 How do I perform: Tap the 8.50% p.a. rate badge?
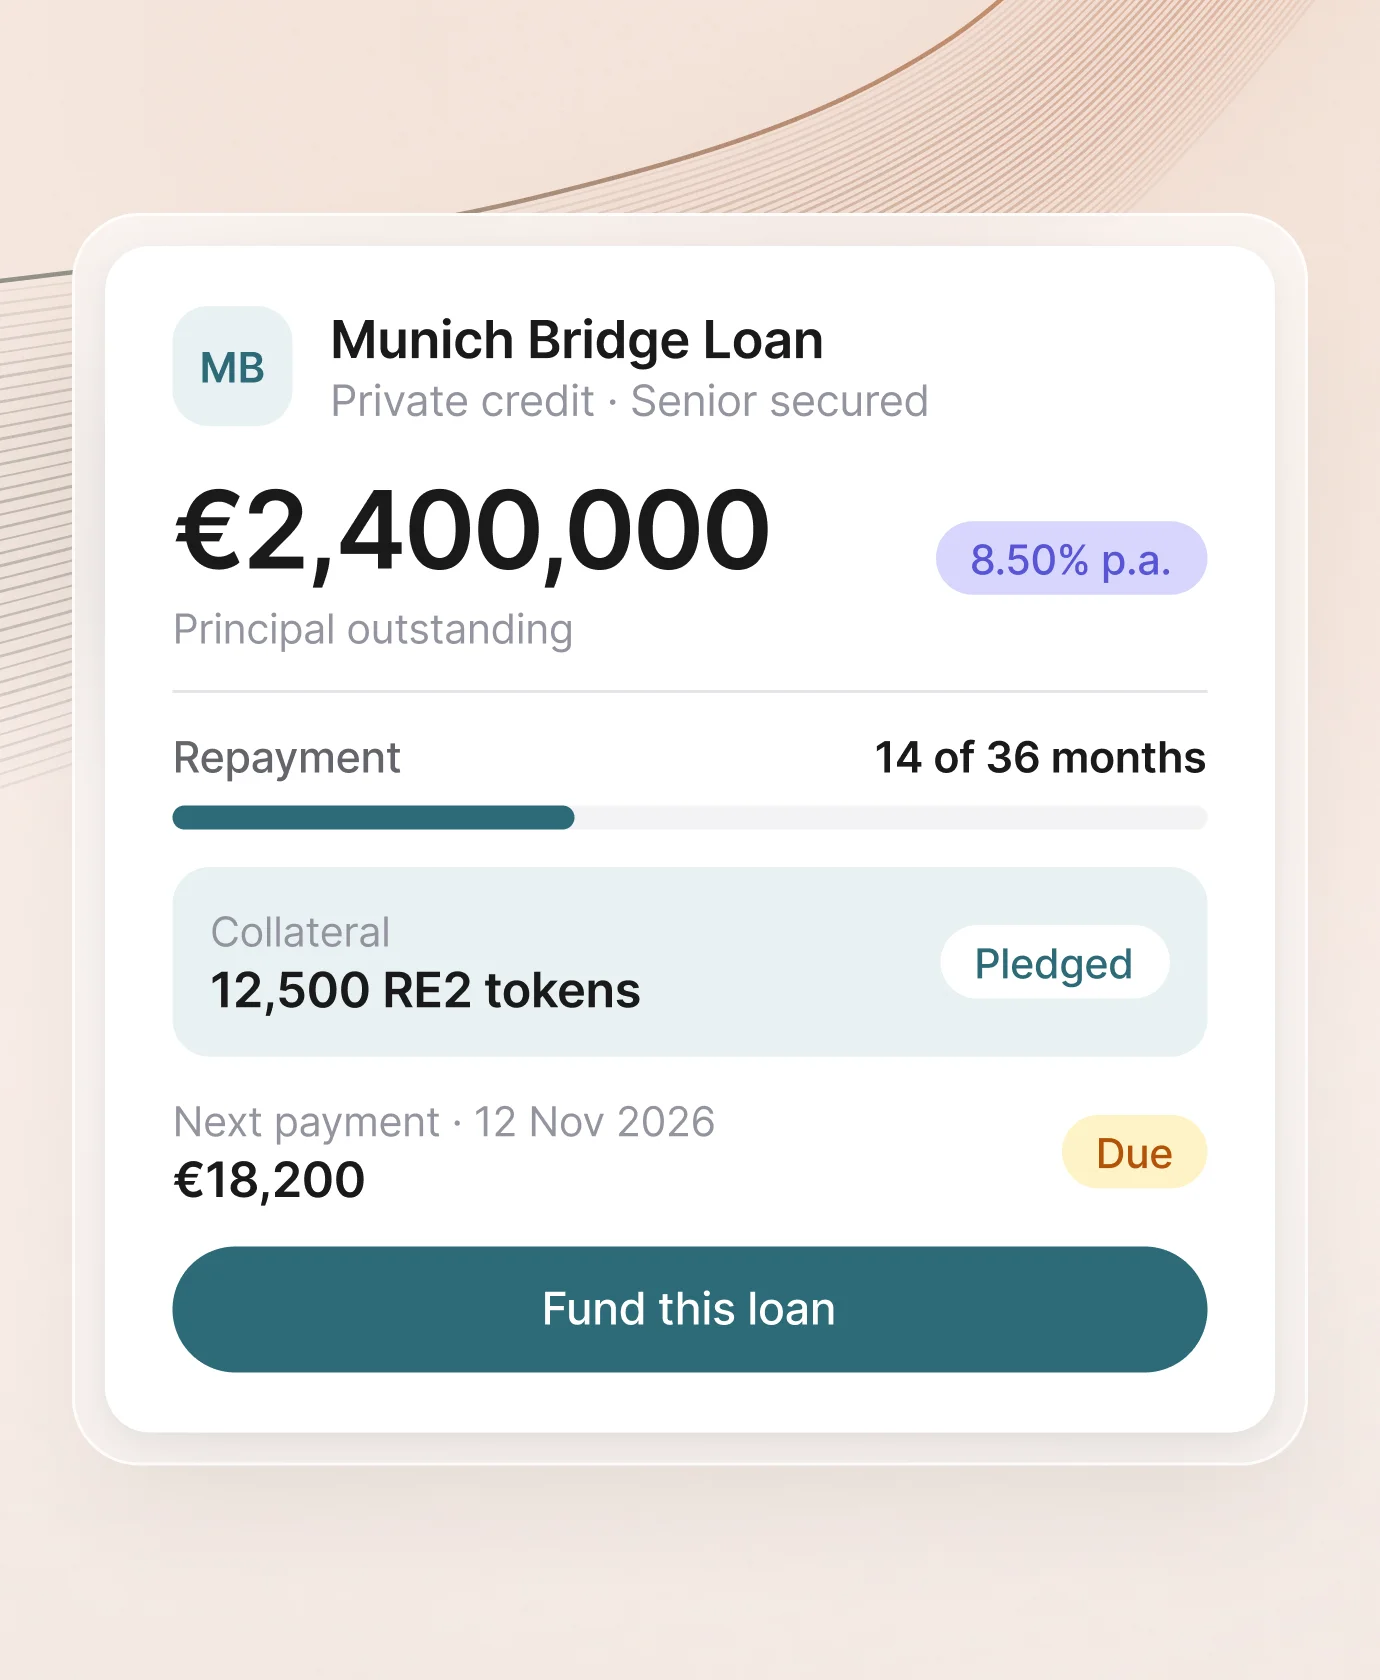pyautogui.click(x=1071, y=558)
